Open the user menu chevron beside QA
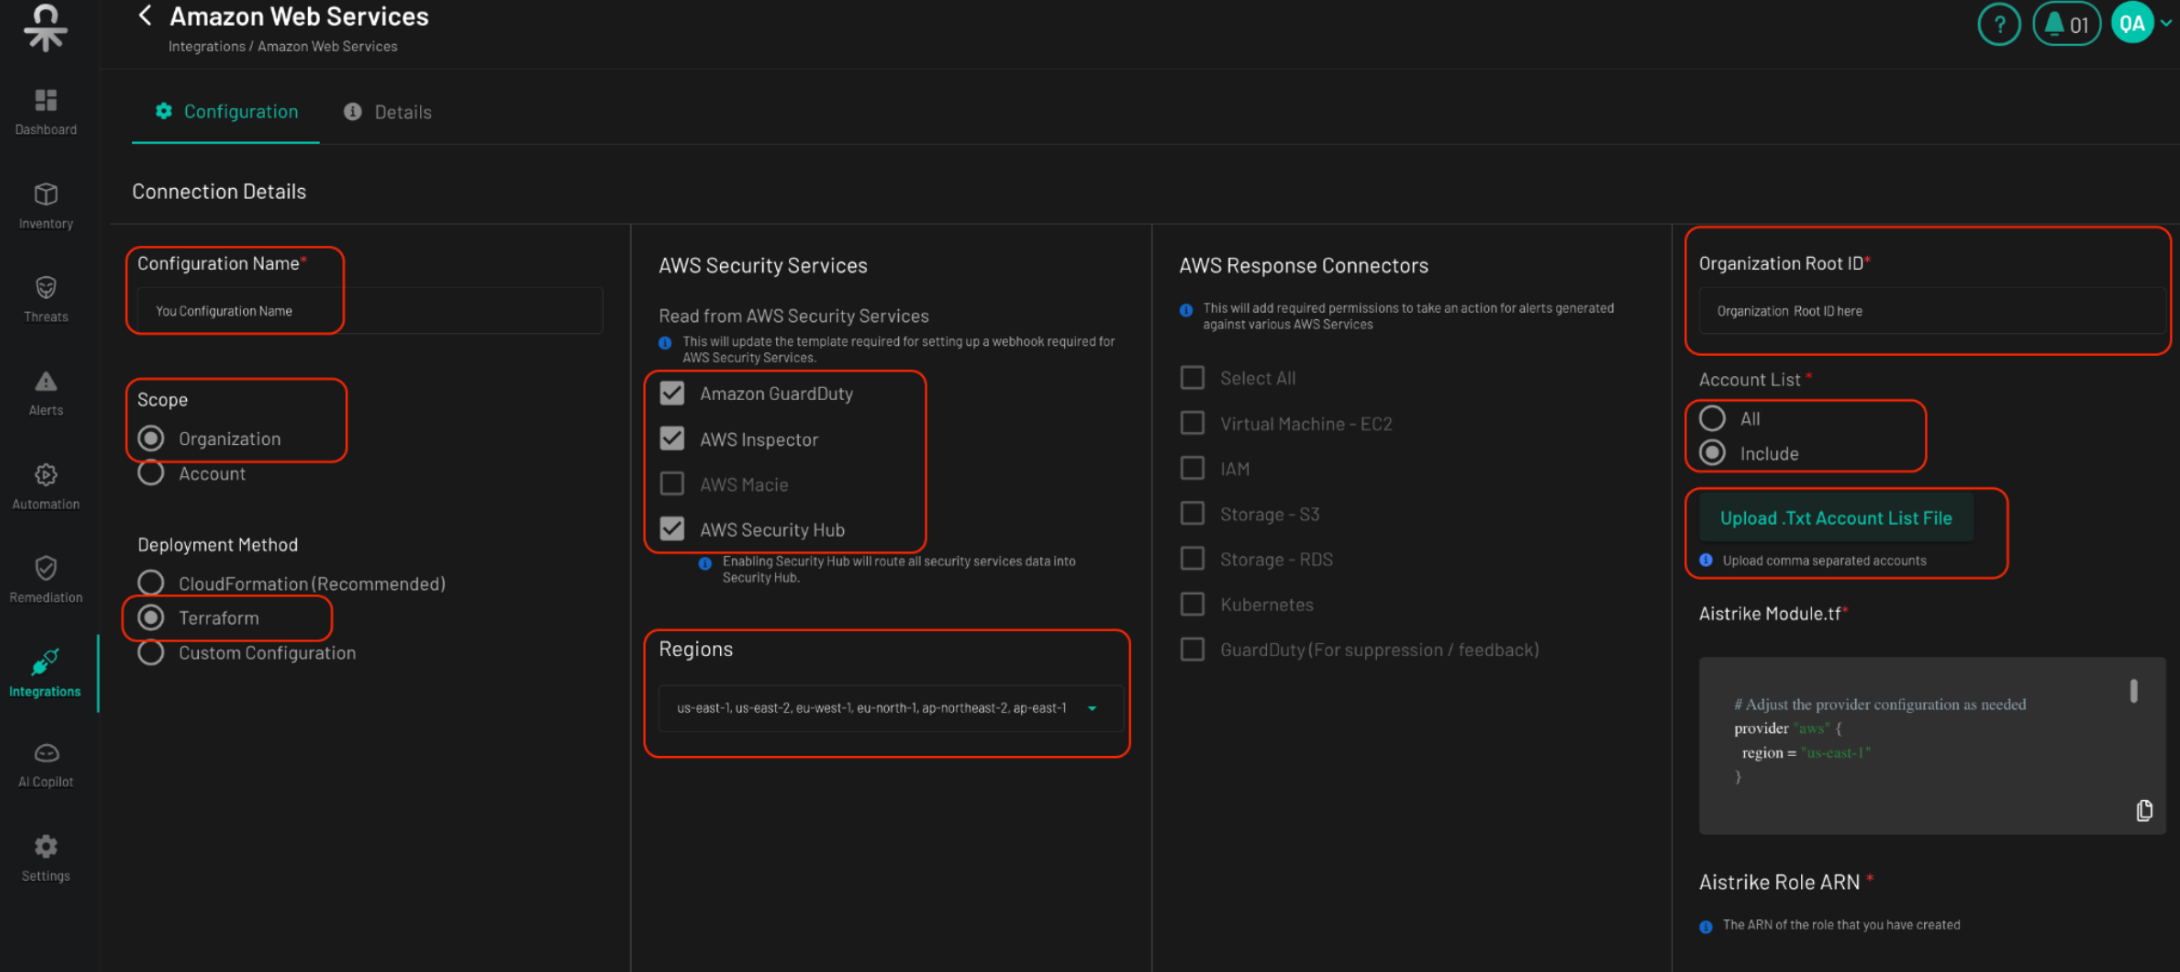 (2166, 23)
